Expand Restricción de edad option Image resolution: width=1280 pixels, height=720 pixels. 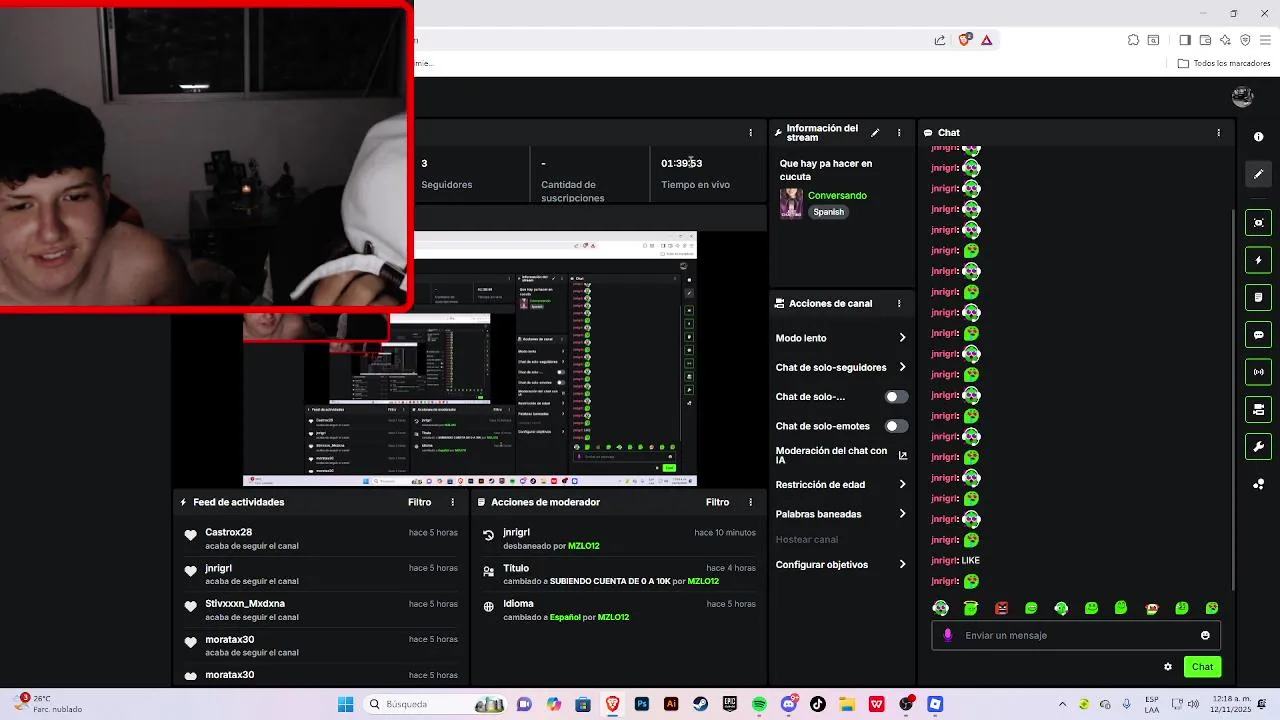[x=841, y=484]
